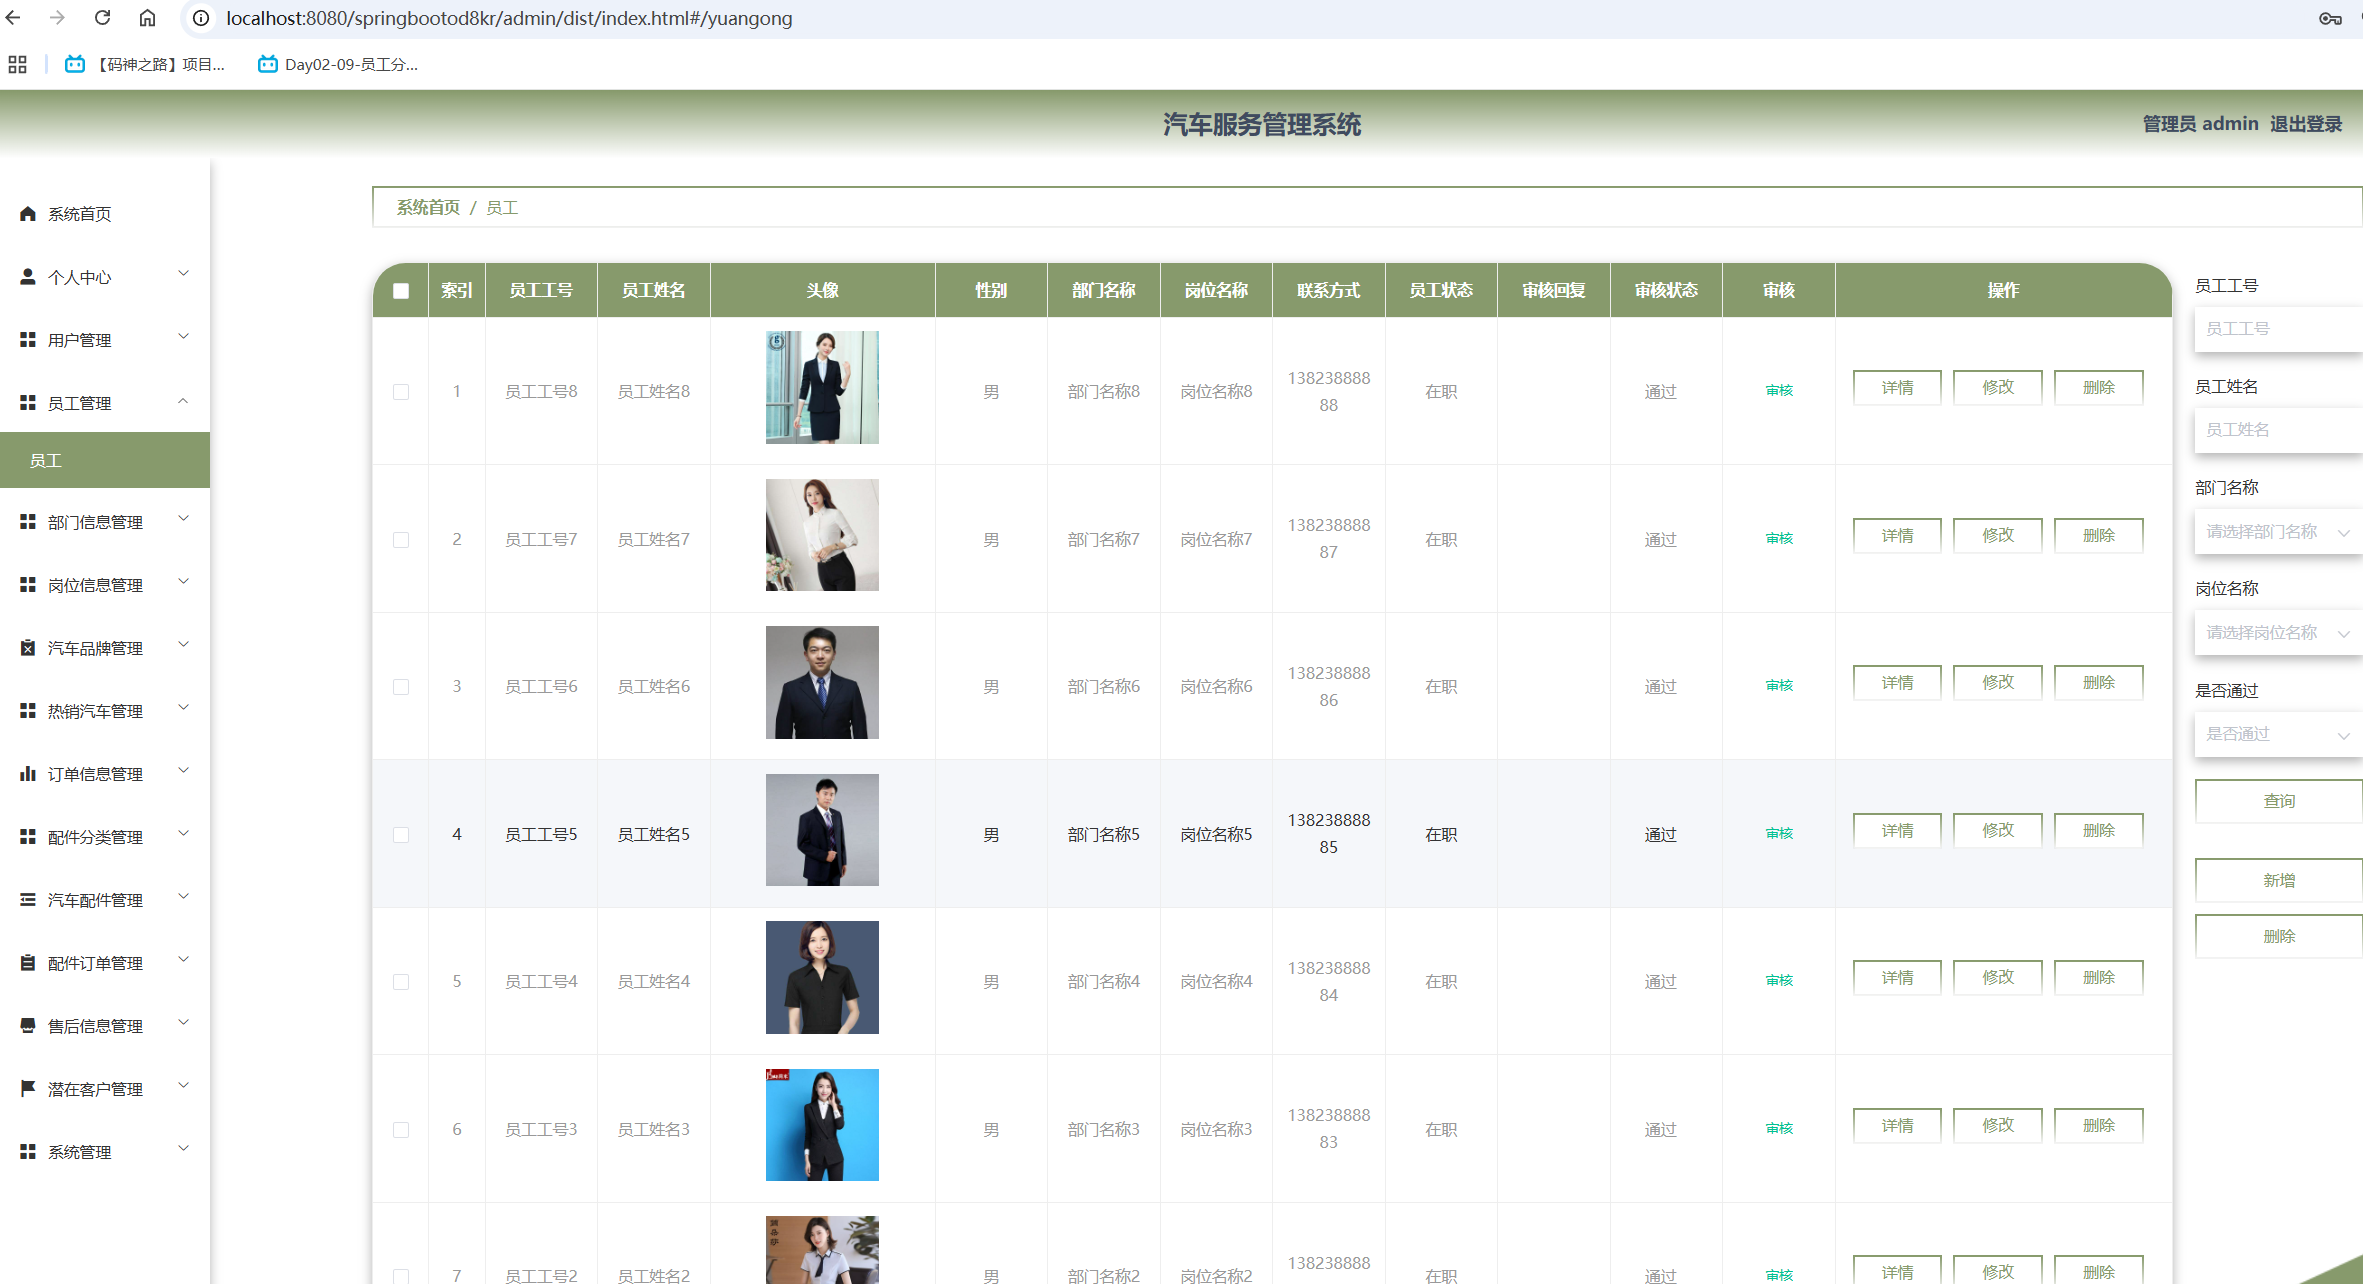Check the row for 员工工号6
This screenshot has width=2363, height=1284.
[x=401, y=687]
